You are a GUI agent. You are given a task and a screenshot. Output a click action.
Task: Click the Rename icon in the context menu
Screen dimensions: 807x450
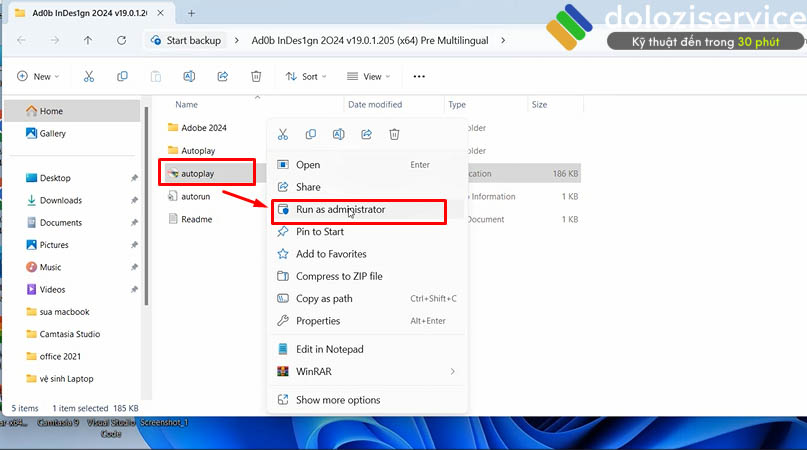pos(338,134)
